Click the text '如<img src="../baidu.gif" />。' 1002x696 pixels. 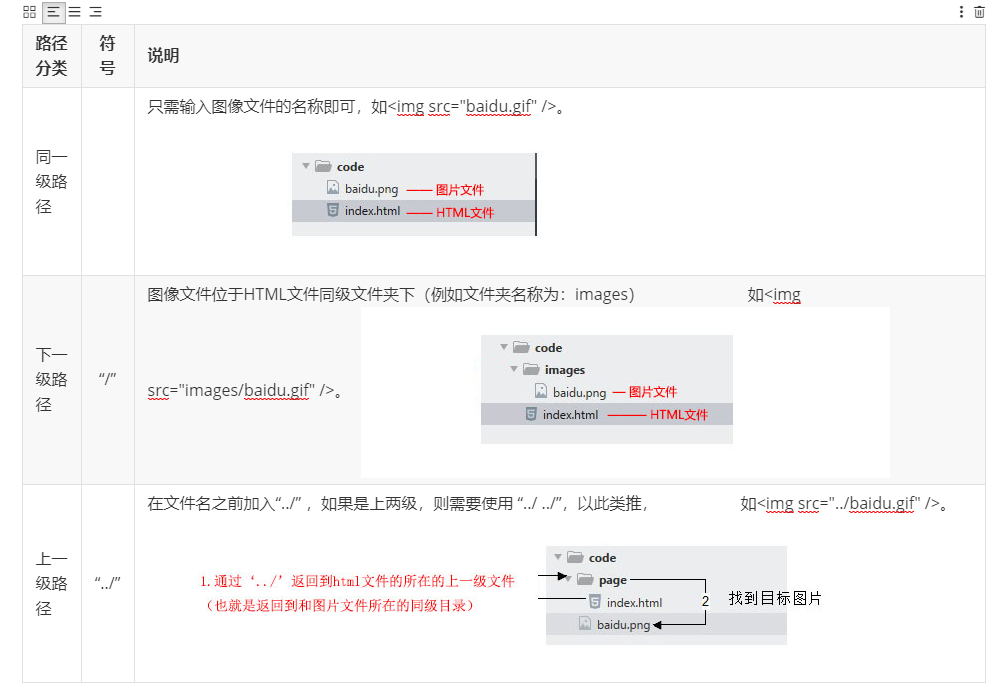pos(845,504)
